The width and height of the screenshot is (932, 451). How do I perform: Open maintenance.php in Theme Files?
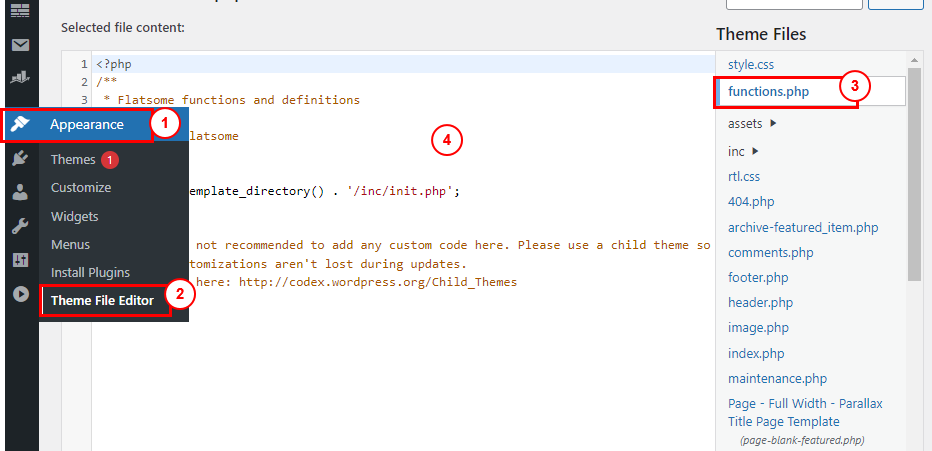[x=777, y=379]
